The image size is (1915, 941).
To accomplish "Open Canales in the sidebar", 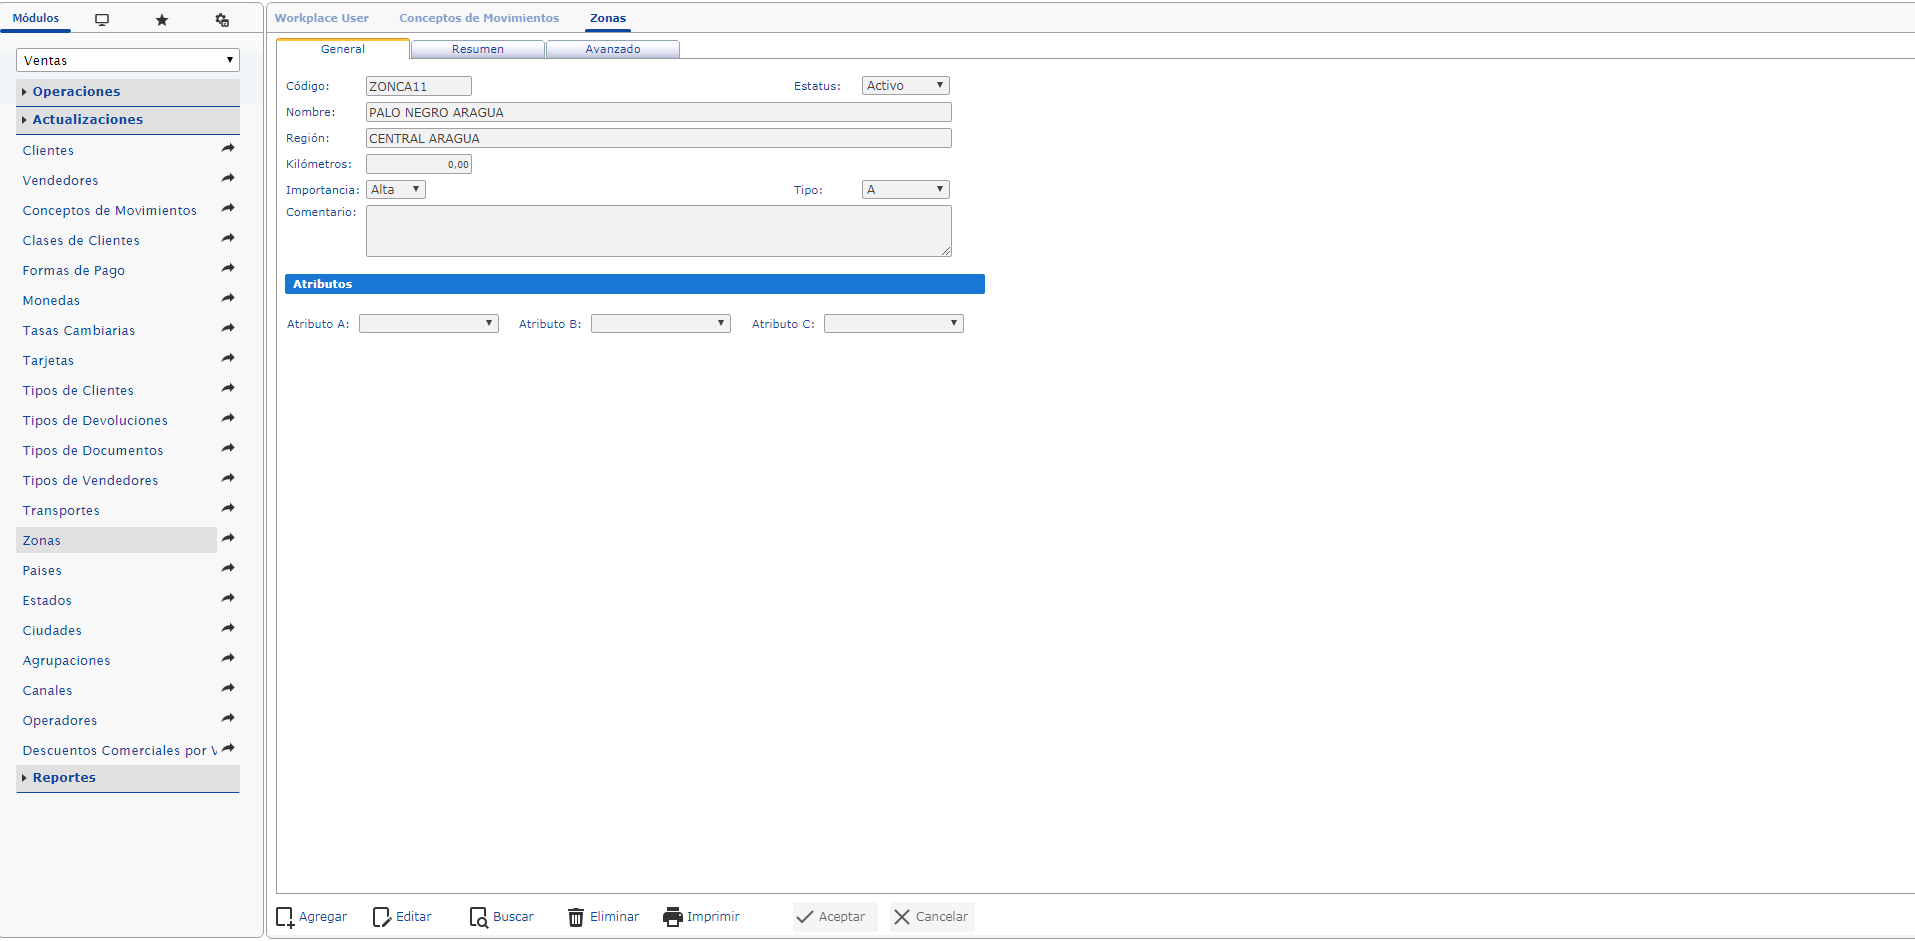I will pos(47,691).
